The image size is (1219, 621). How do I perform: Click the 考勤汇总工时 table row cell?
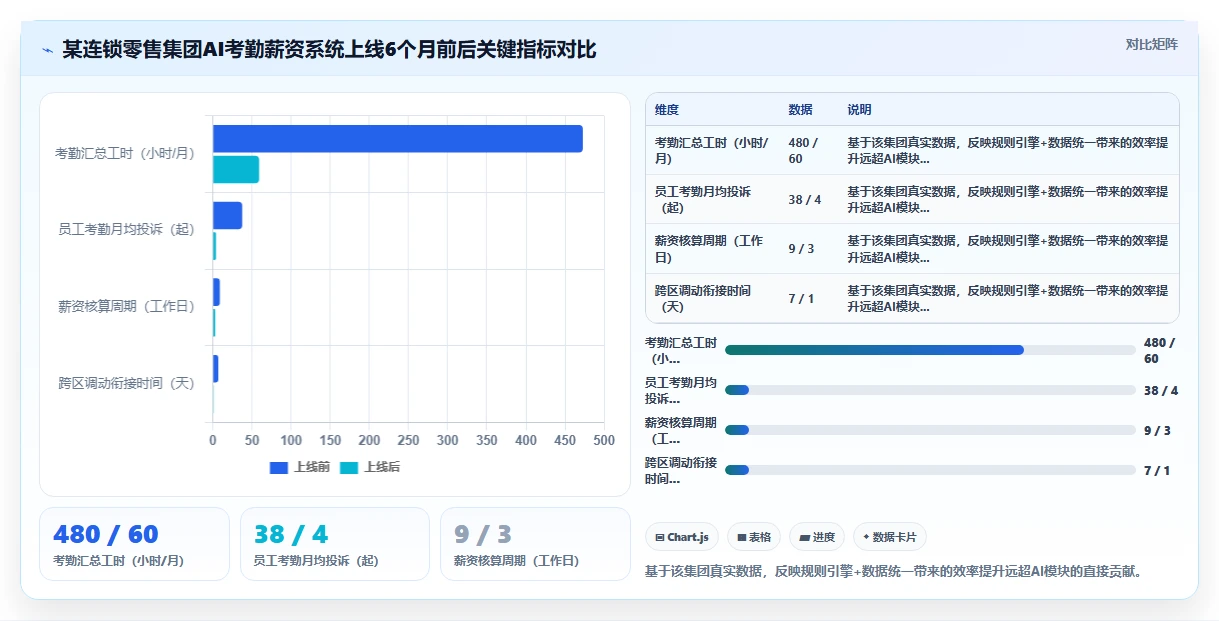coord(712,150)
